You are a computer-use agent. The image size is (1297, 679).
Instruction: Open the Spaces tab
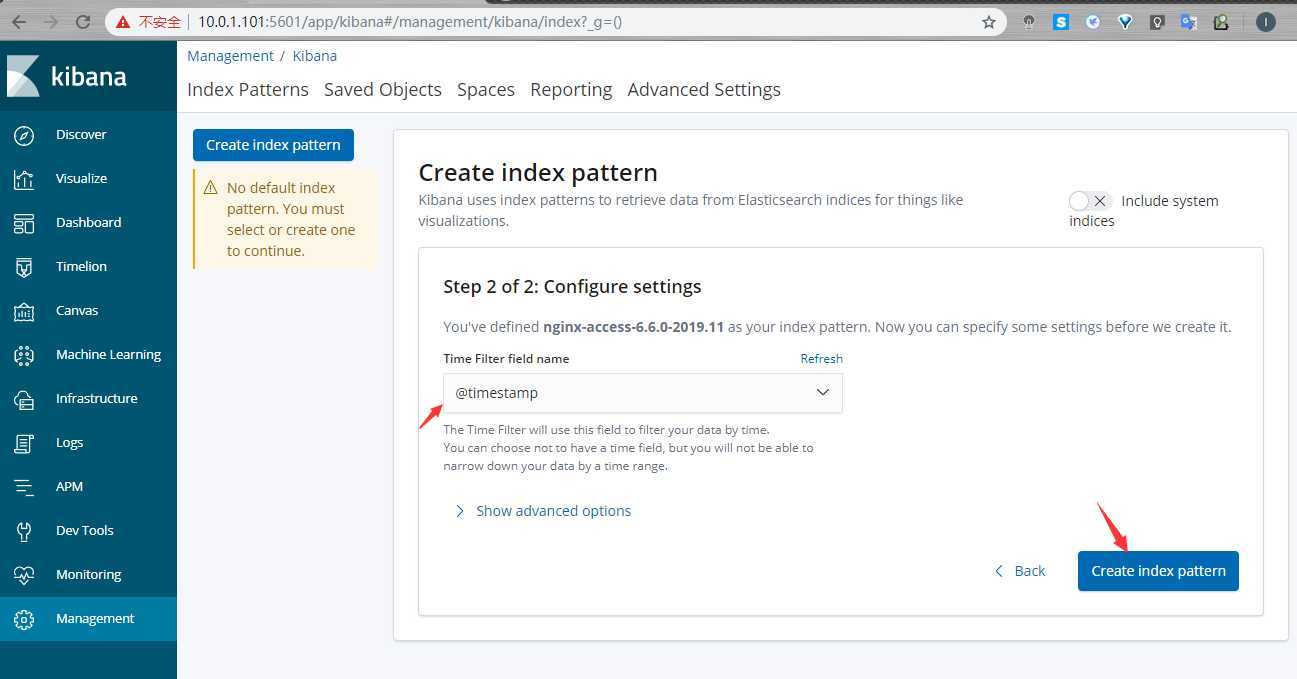(x=486, y=89)
